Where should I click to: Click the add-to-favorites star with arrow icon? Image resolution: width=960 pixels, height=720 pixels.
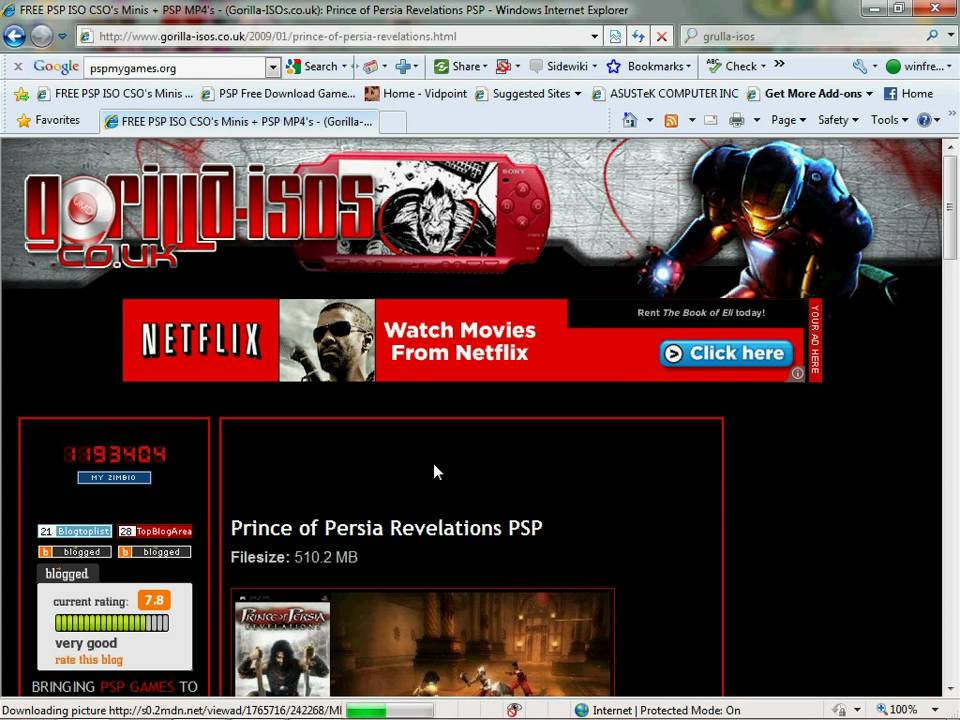coord(21,94)
